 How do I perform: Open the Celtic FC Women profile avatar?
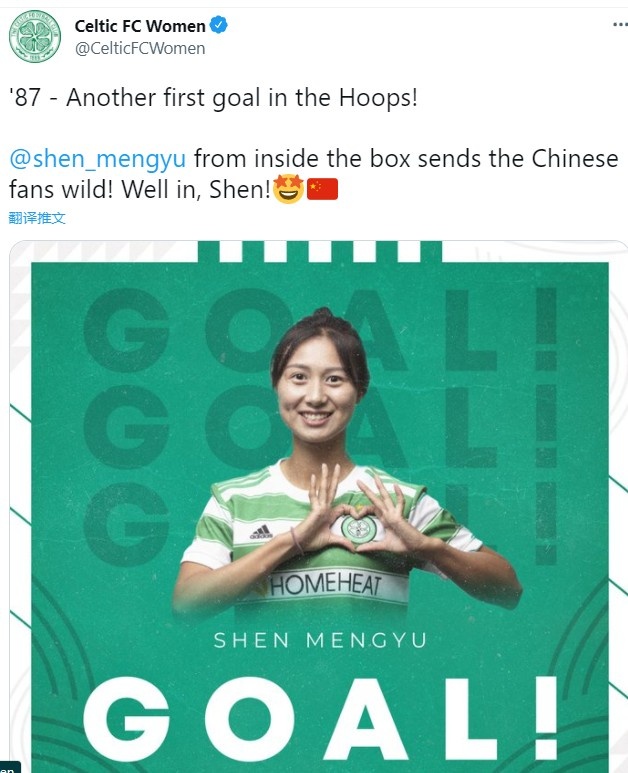tap(35, 36)
